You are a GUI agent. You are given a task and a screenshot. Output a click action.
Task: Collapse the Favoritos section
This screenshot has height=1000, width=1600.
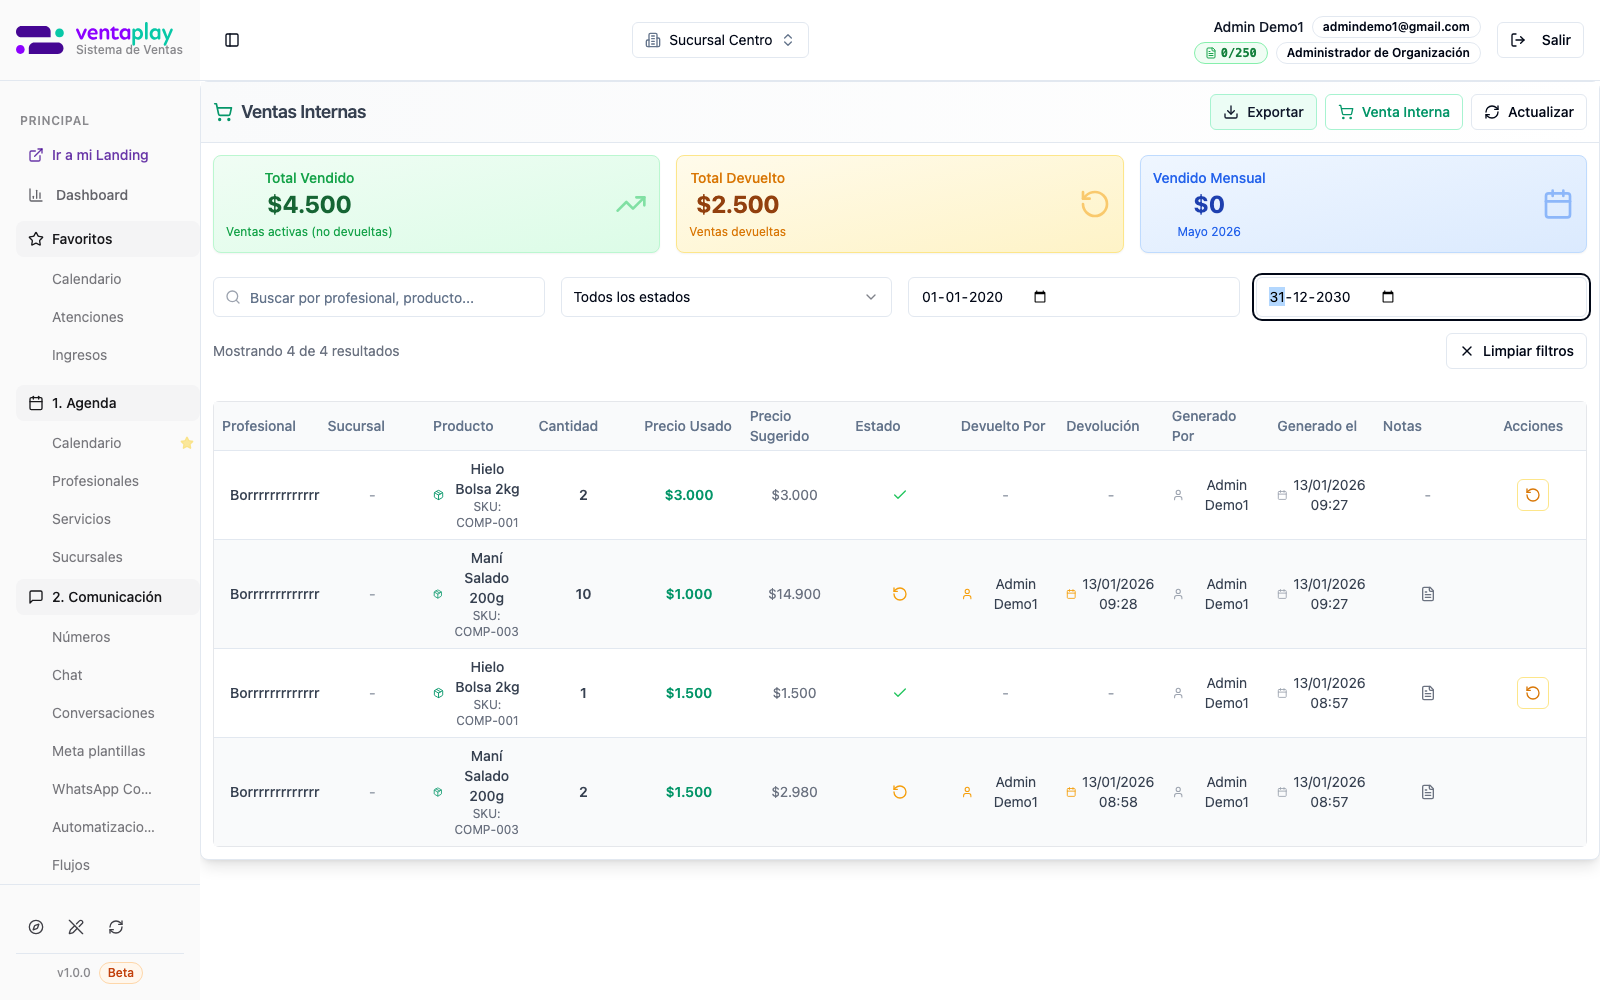click(108, 239)
